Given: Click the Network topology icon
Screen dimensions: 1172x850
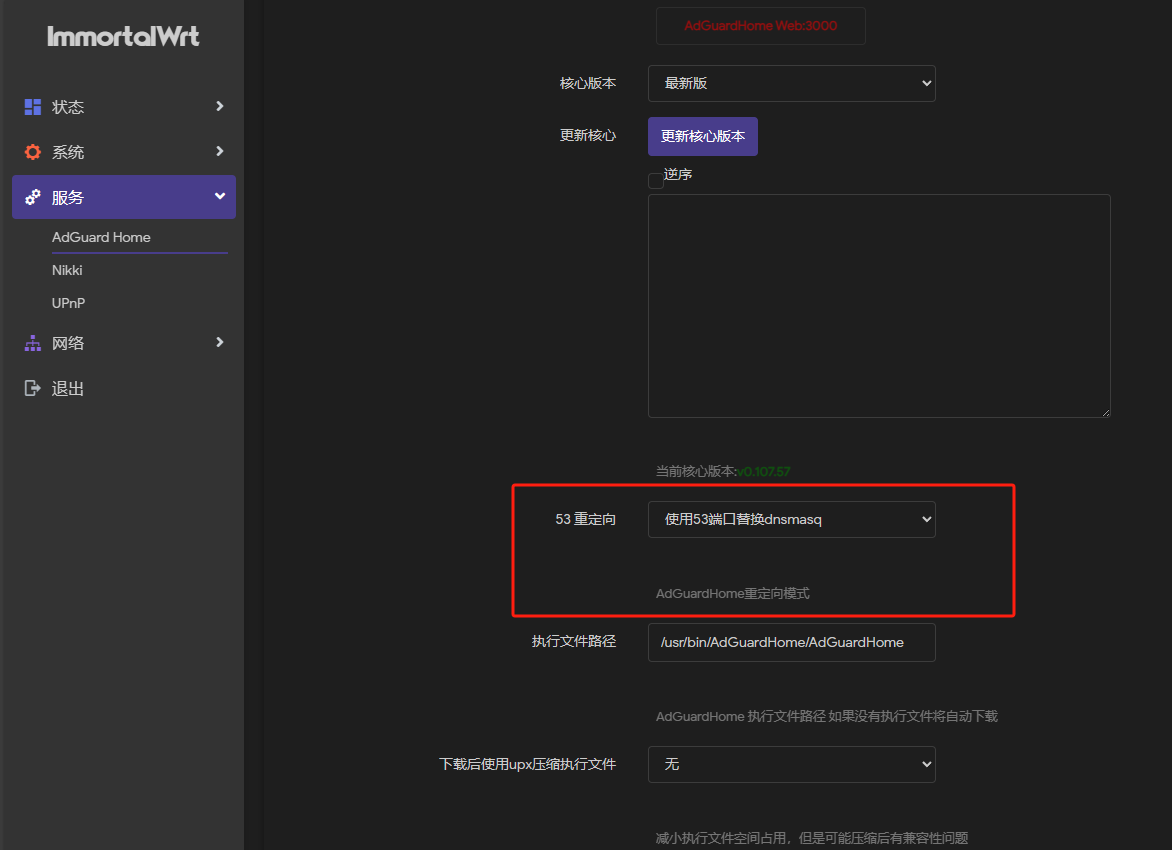Looking at the screenshot, I should click(x=33, y=343).
